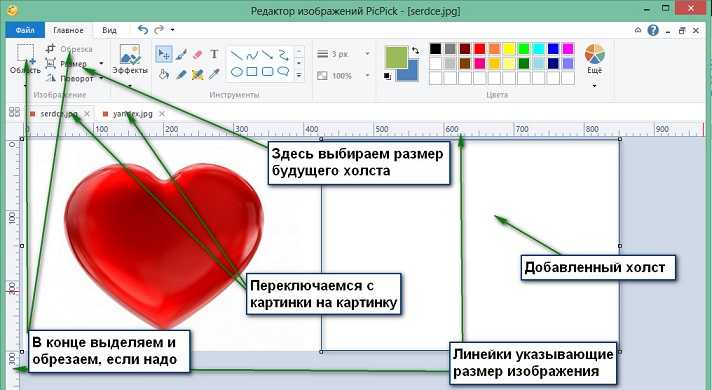Choose the speech bubble shape
Viewport: 712px width, 390px height.
(283, 71)
